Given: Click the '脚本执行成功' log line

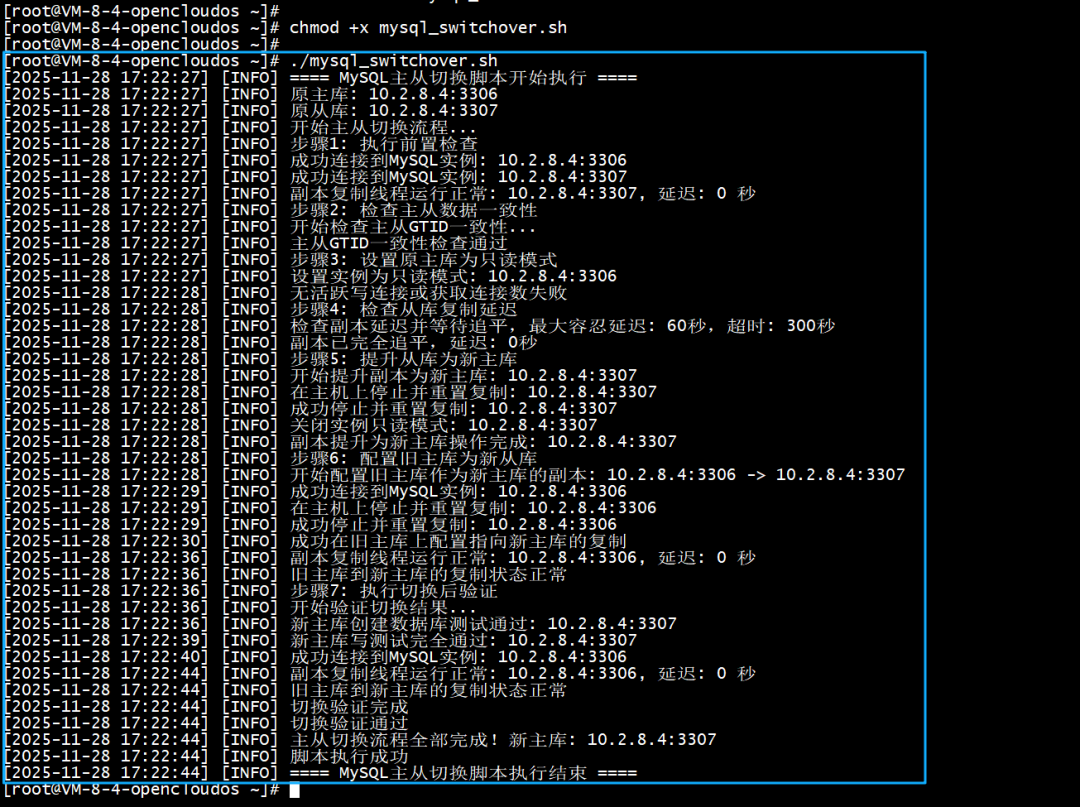Looking at the screenshot, I should pos(206,756).
